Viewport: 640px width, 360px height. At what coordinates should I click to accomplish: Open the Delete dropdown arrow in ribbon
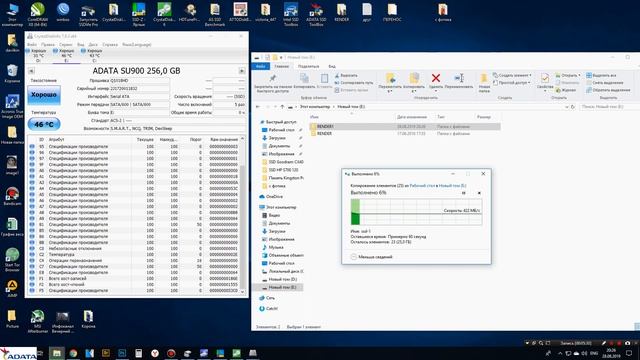pyautogui.click(x=436, y=91)
